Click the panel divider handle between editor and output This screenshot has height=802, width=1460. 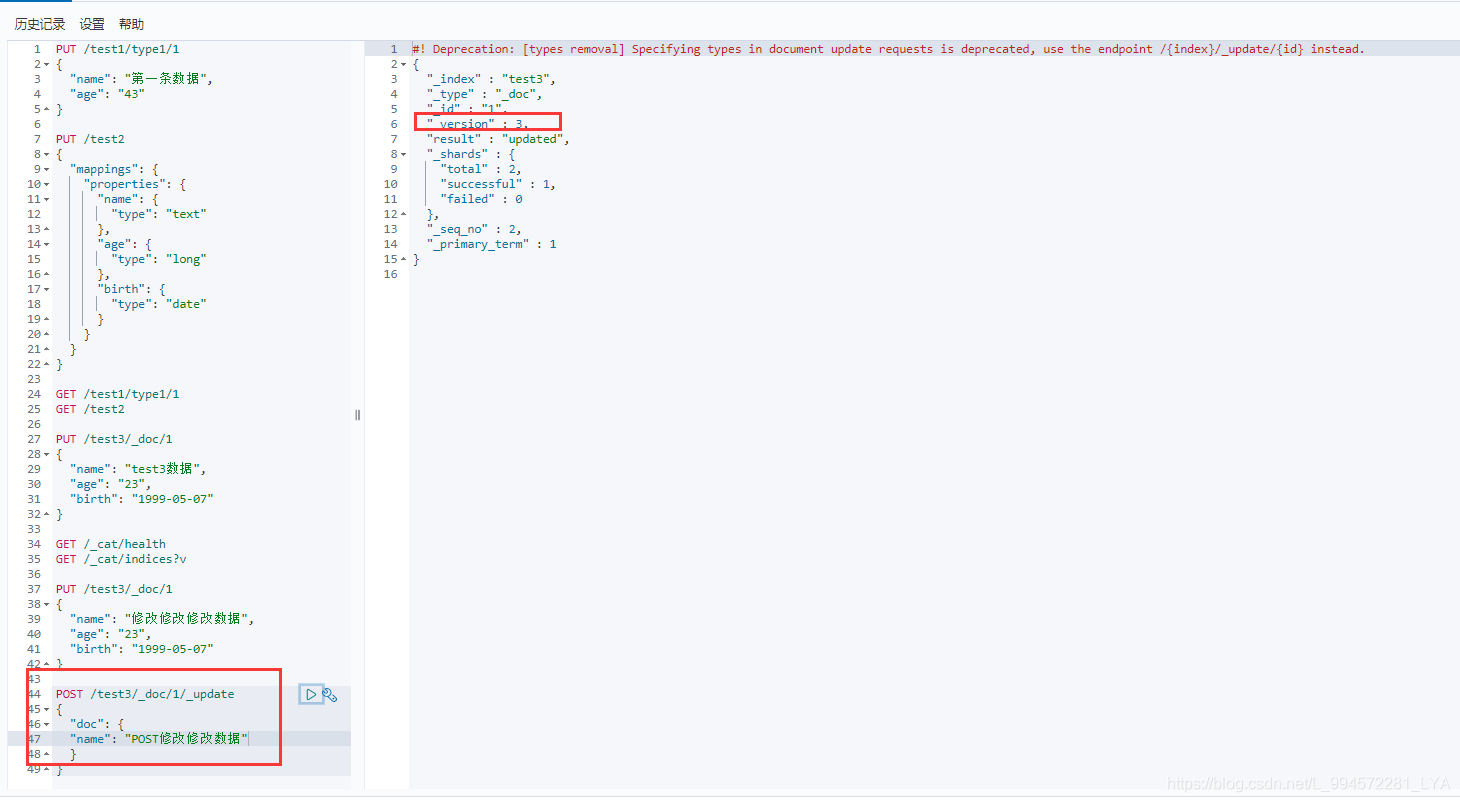(357, 415)
